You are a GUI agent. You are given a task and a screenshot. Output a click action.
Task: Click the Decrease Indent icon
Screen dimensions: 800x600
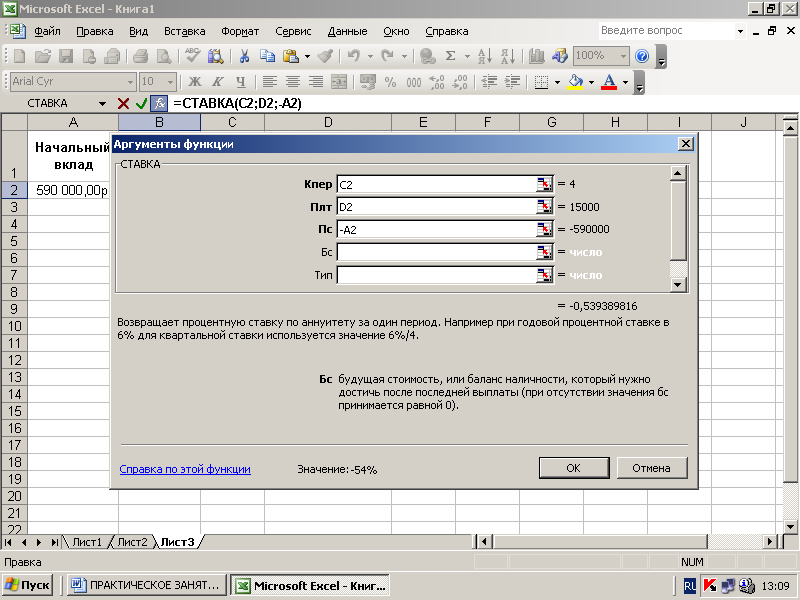point(489,82)
